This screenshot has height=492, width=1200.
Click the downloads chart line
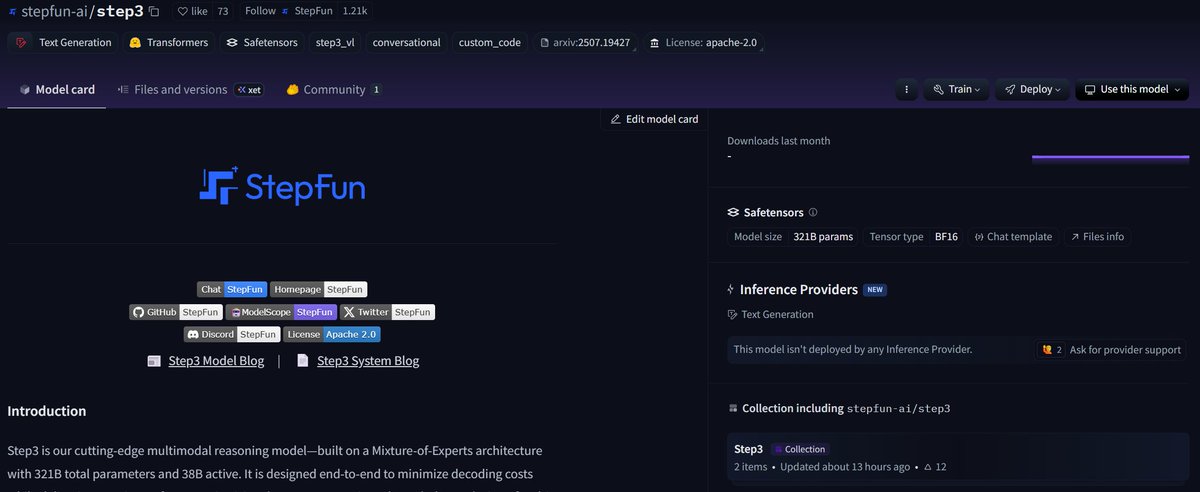(x=1111, y=157)
